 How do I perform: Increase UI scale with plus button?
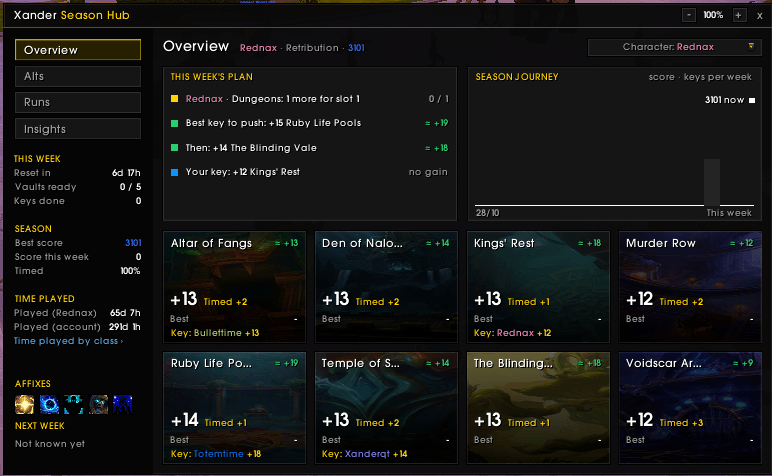(738, 15)
